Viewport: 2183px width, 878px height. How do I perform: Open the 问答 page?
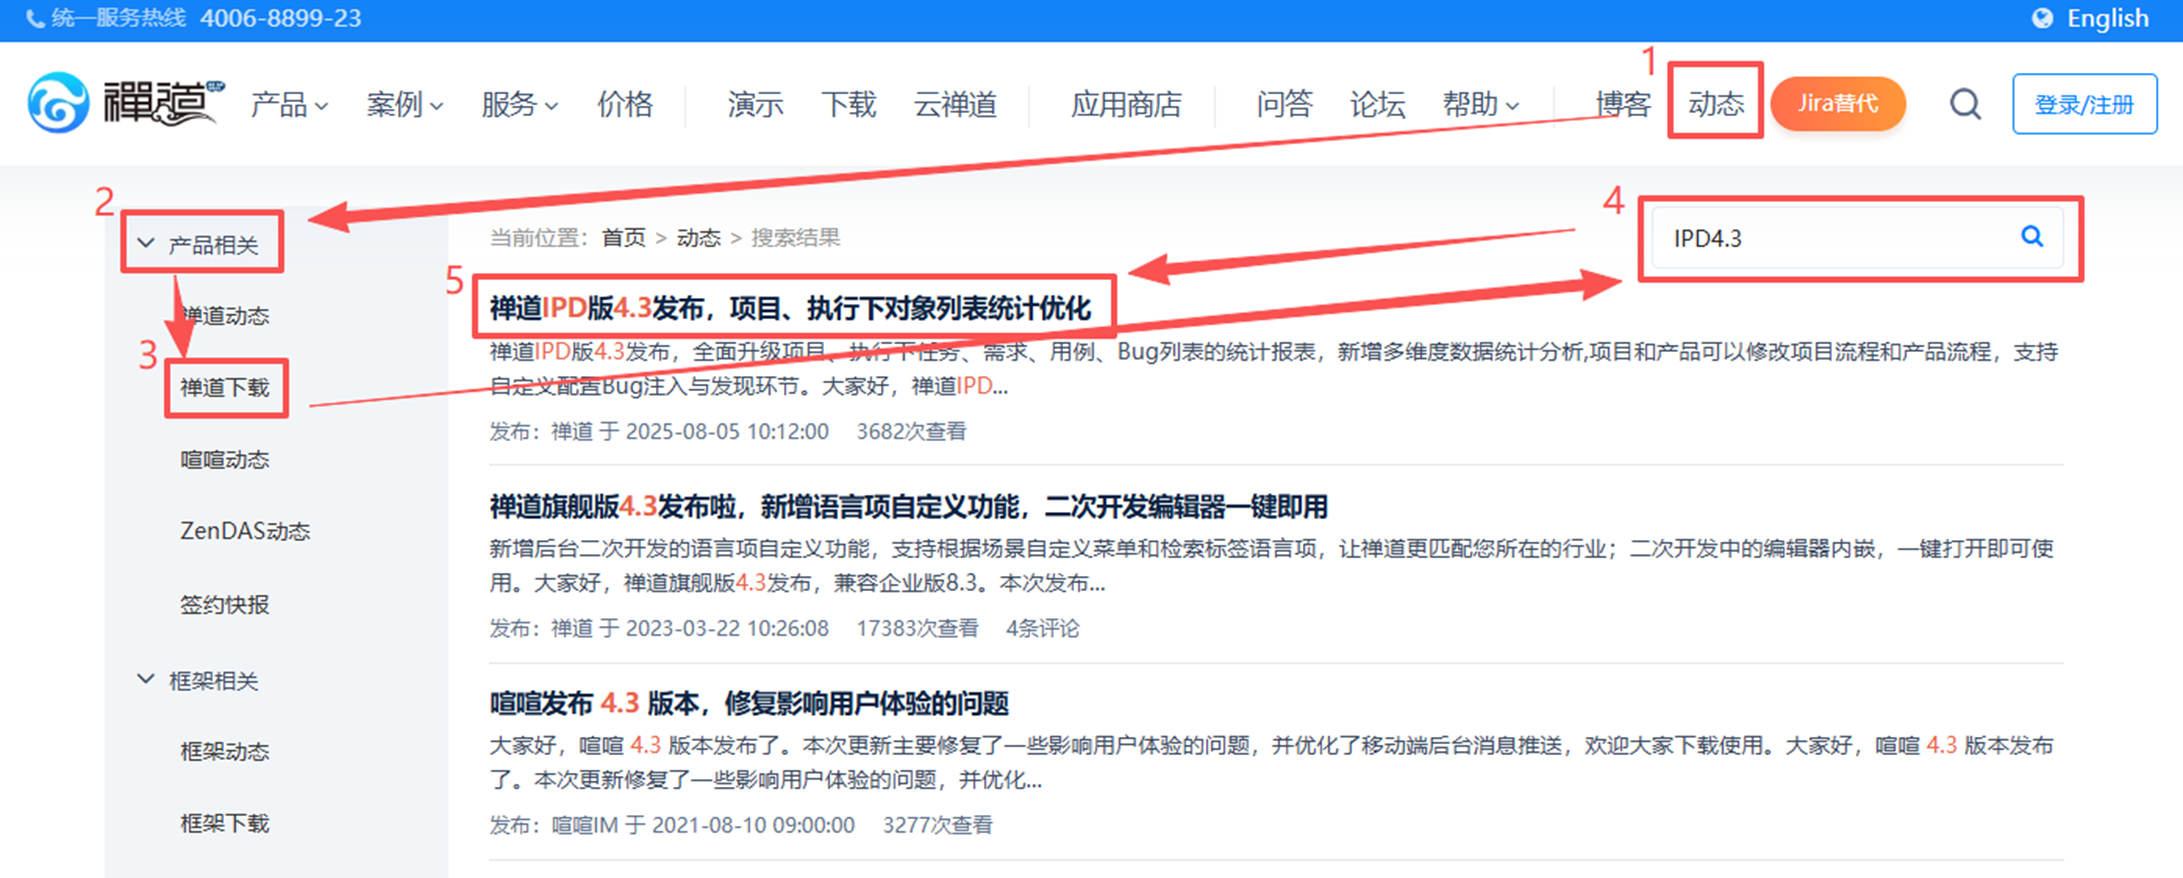(x=1284, y=104)
